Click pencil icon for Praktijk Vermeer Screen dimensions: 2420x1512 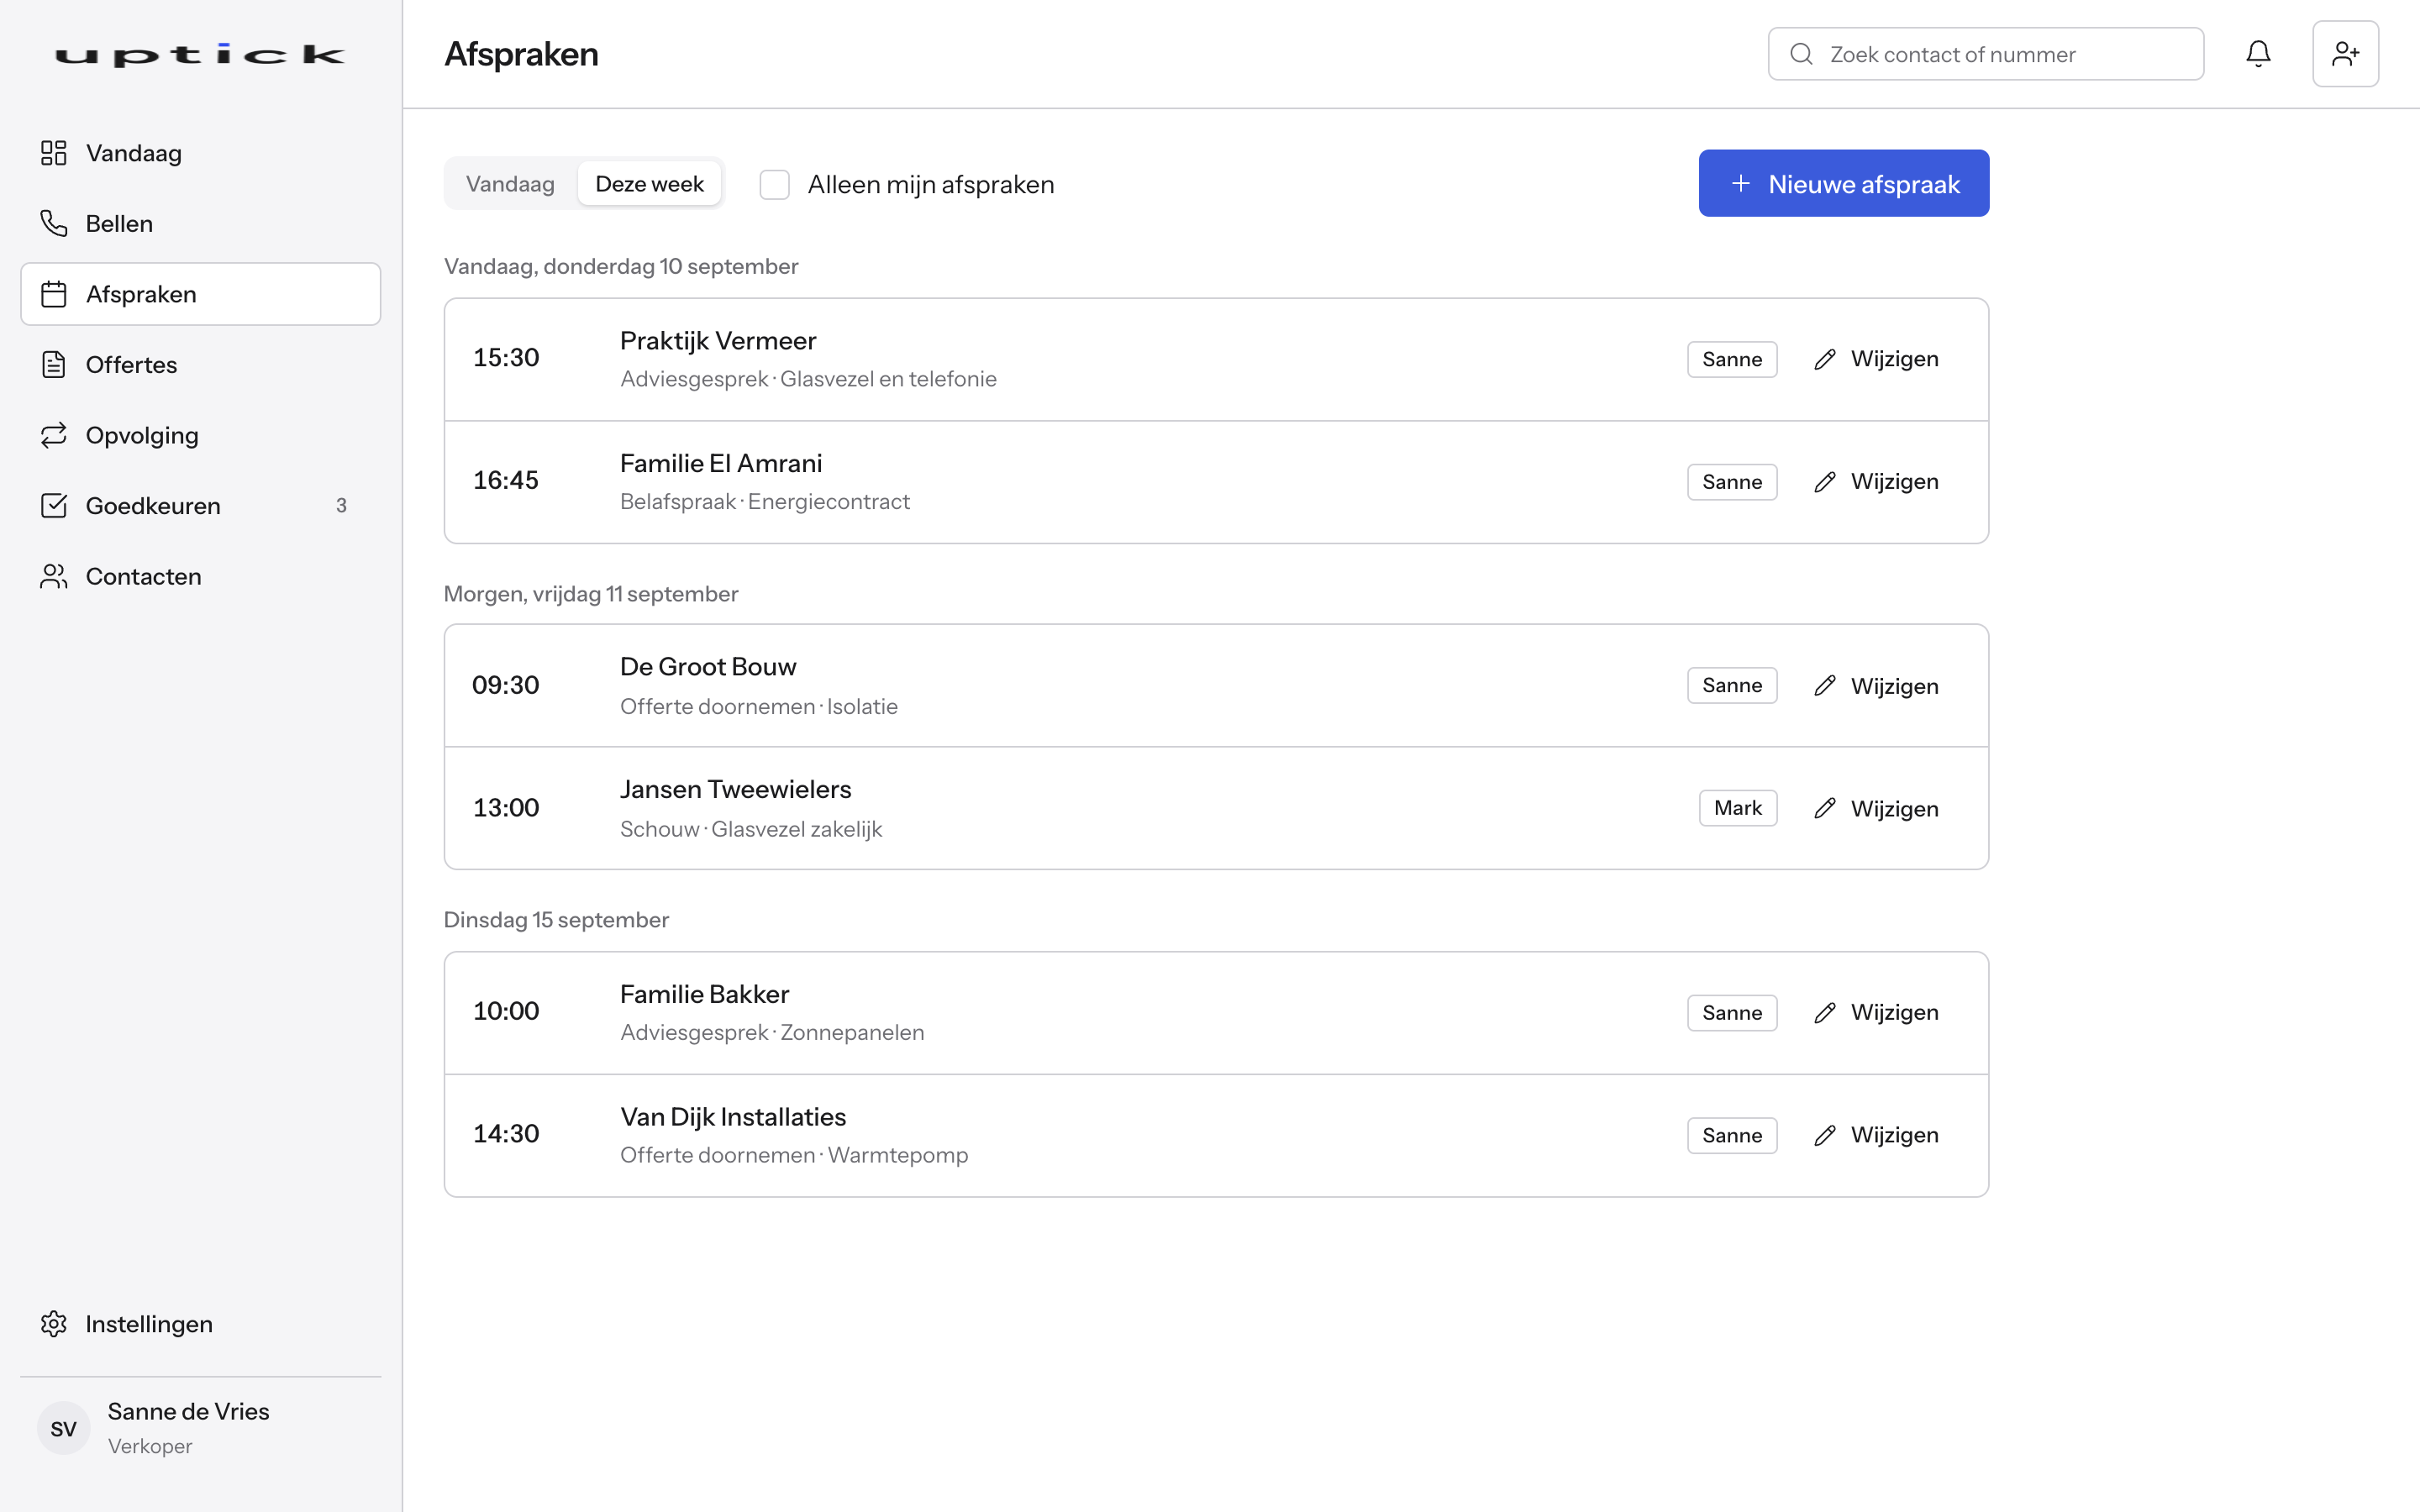click(1825, 359)
